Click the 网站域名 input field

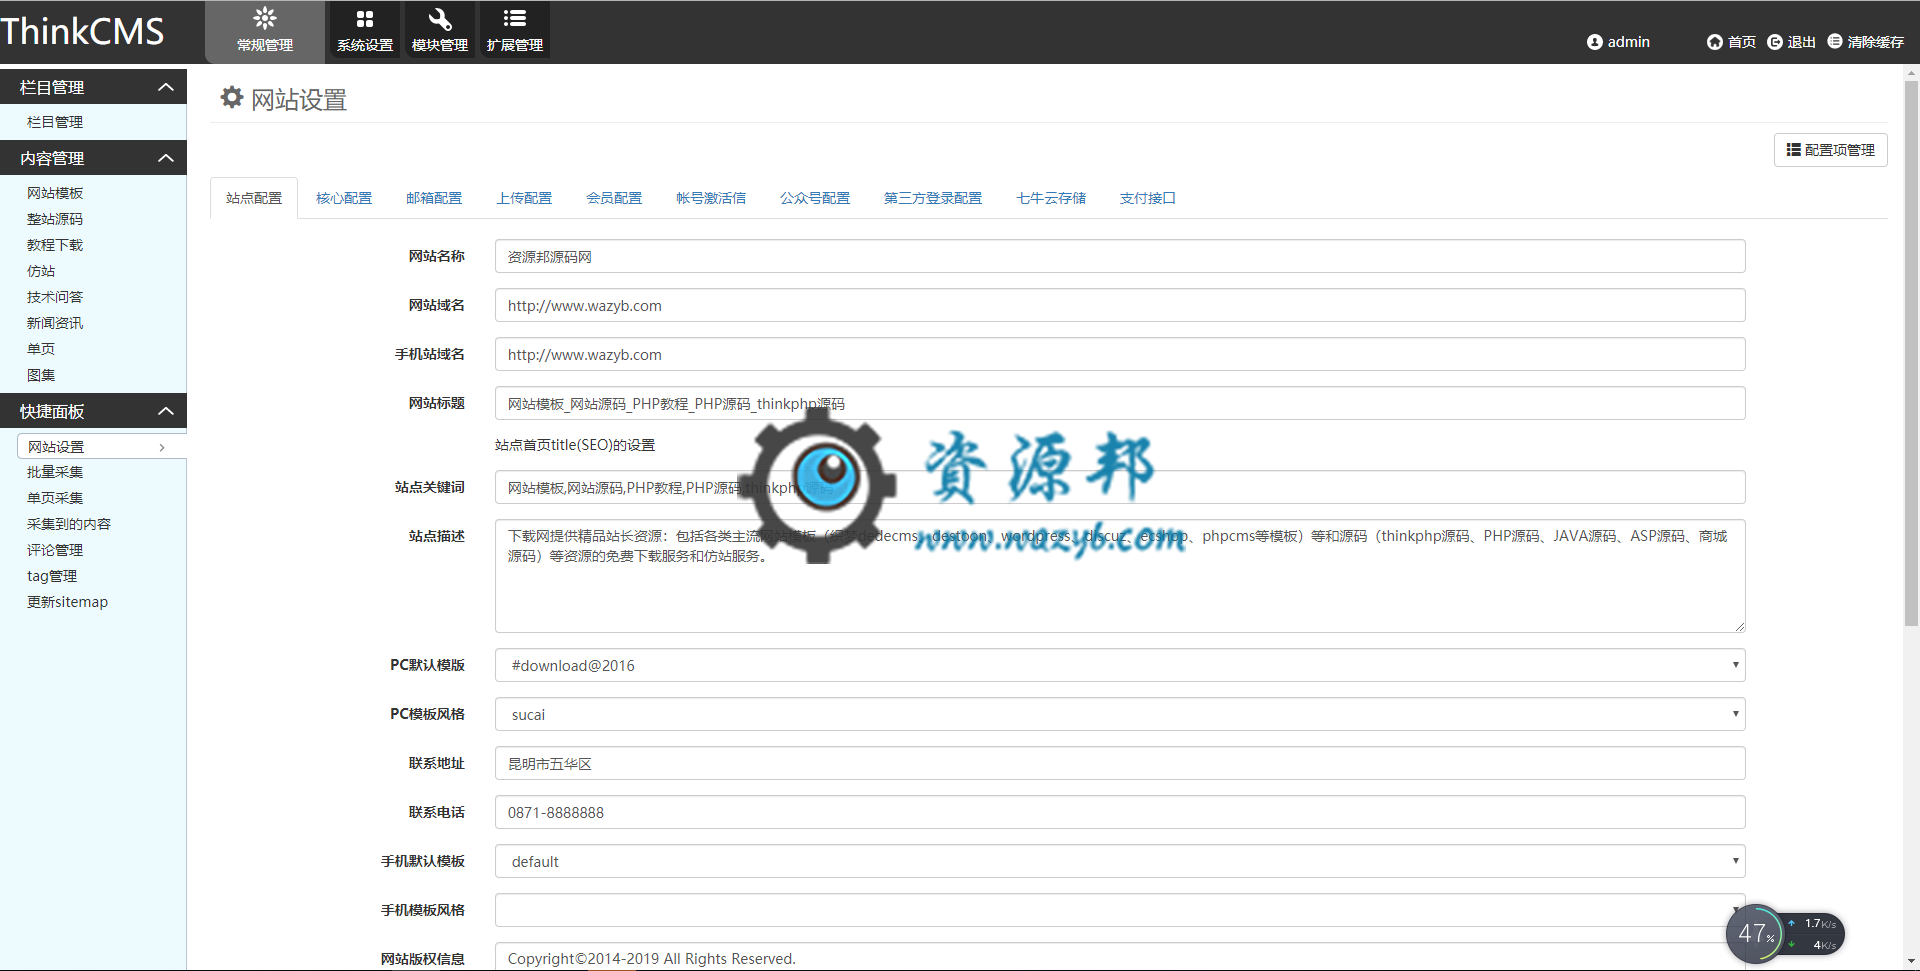tap(1120, 305)
